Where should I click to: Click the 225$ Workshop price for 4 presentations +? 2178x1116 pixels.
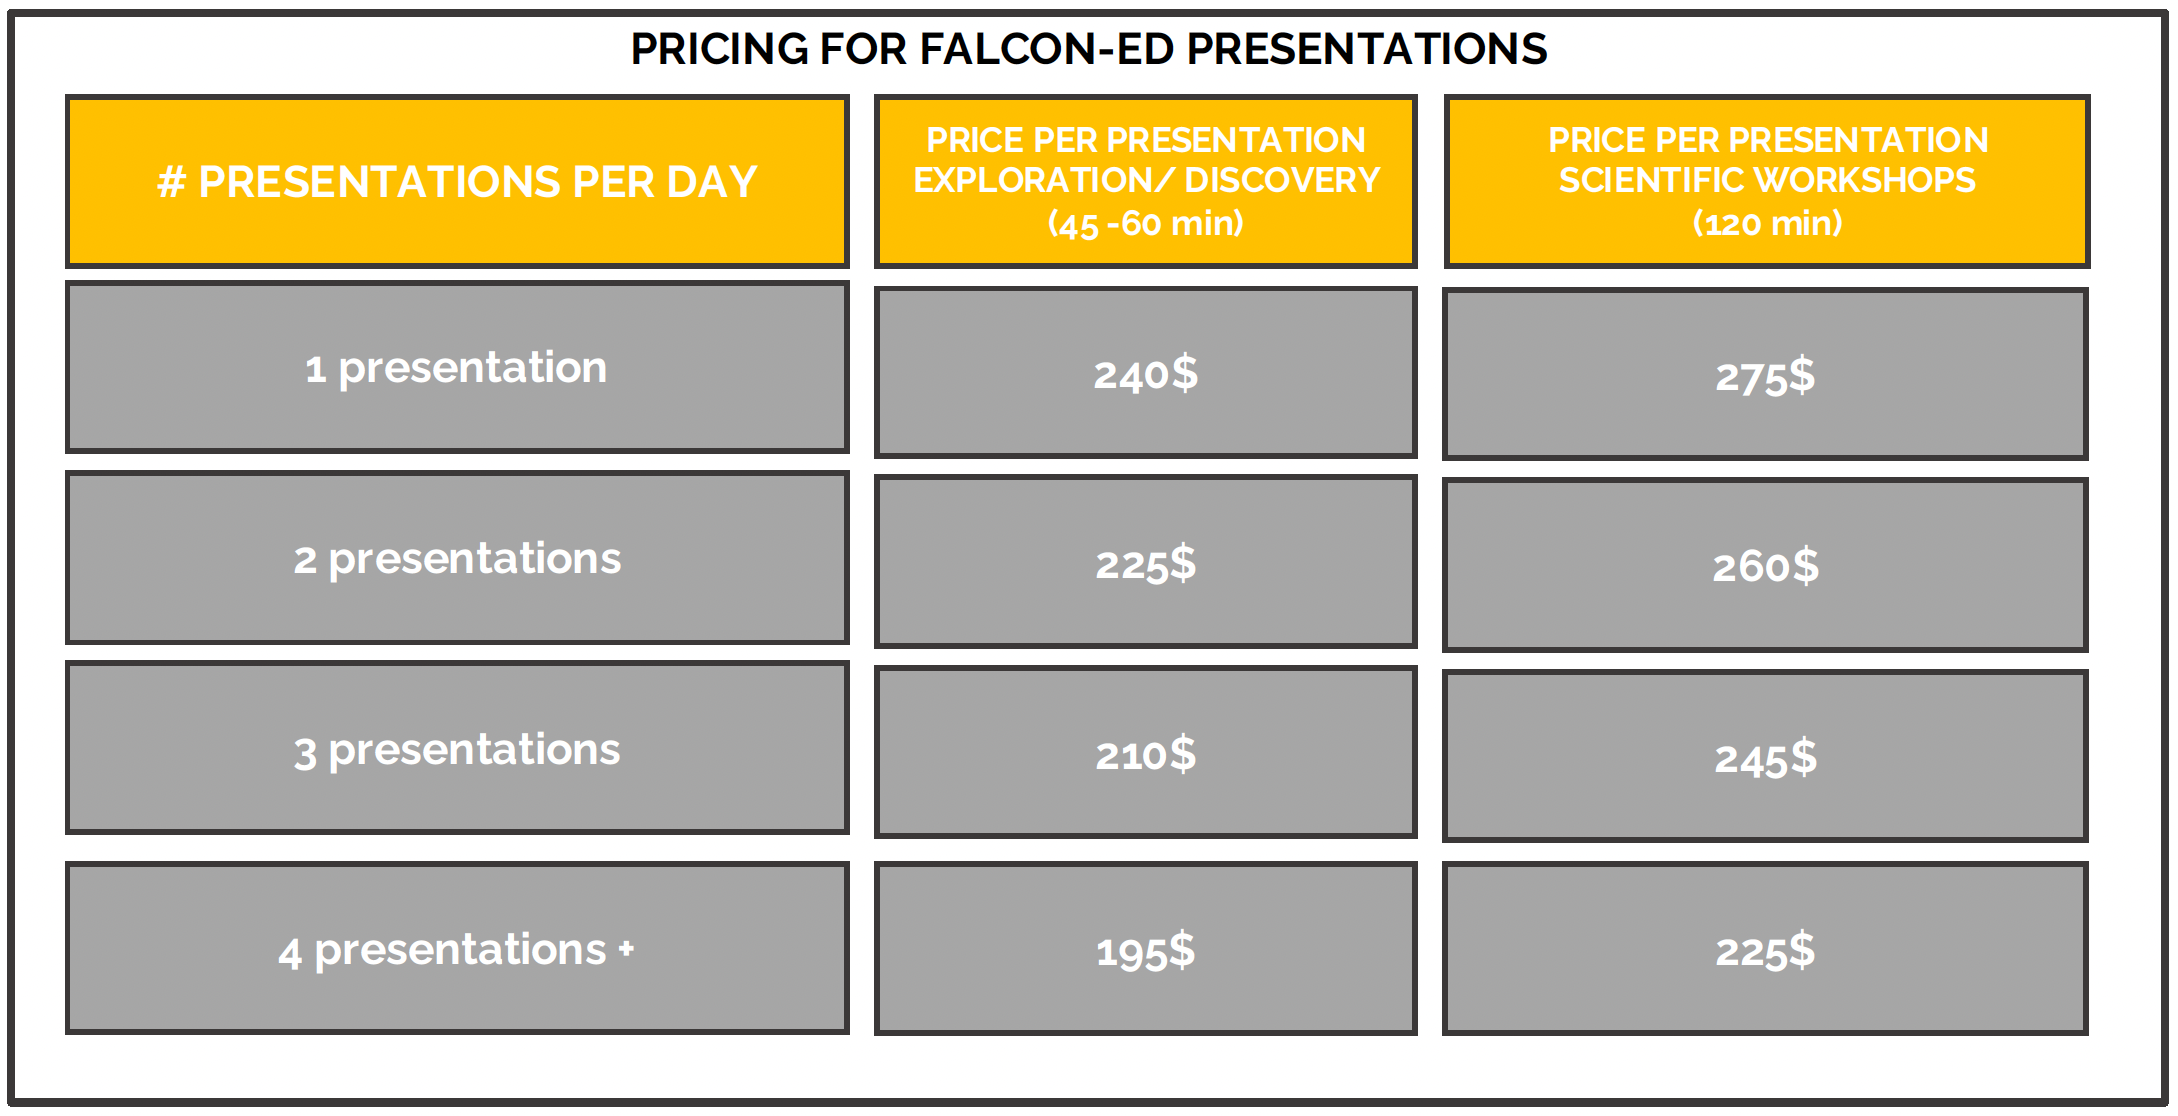click(x=1765, y=951)
